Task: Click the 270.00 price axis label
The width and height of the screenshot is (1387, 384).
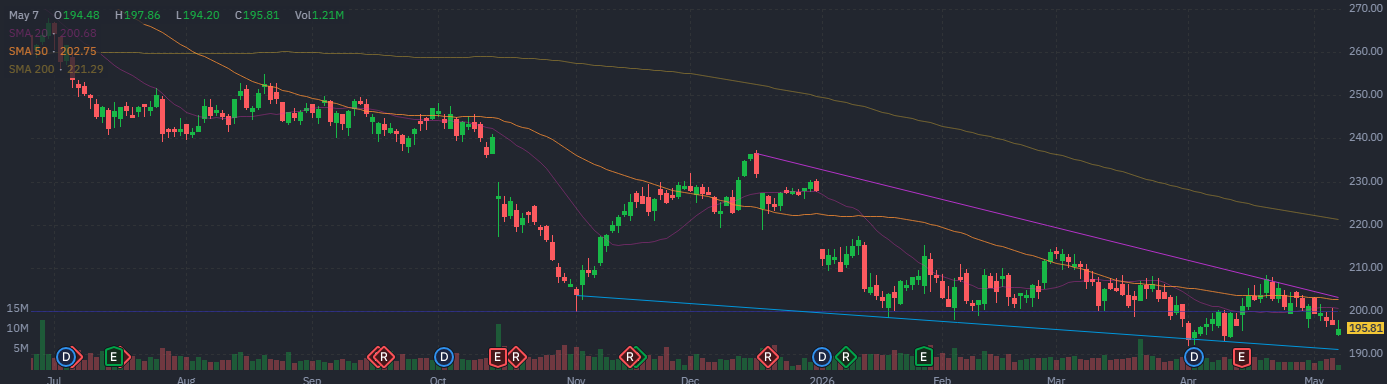Action: (1365, 8)
